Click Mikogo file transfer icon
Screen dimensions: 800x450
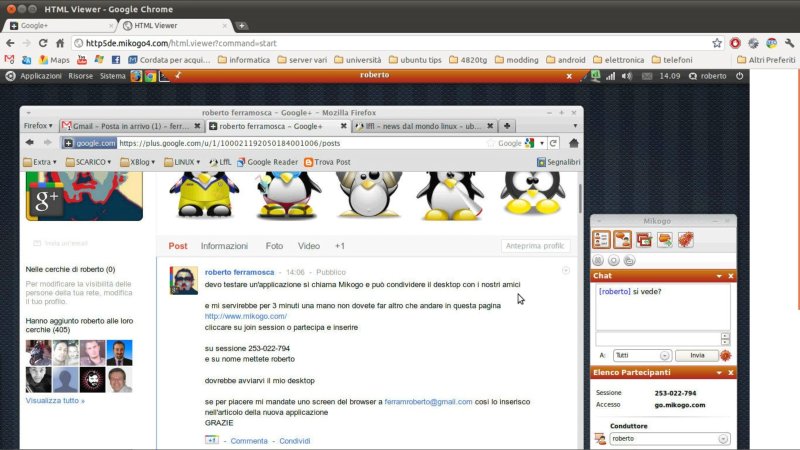pyautogui.click(x=665, y=239)
